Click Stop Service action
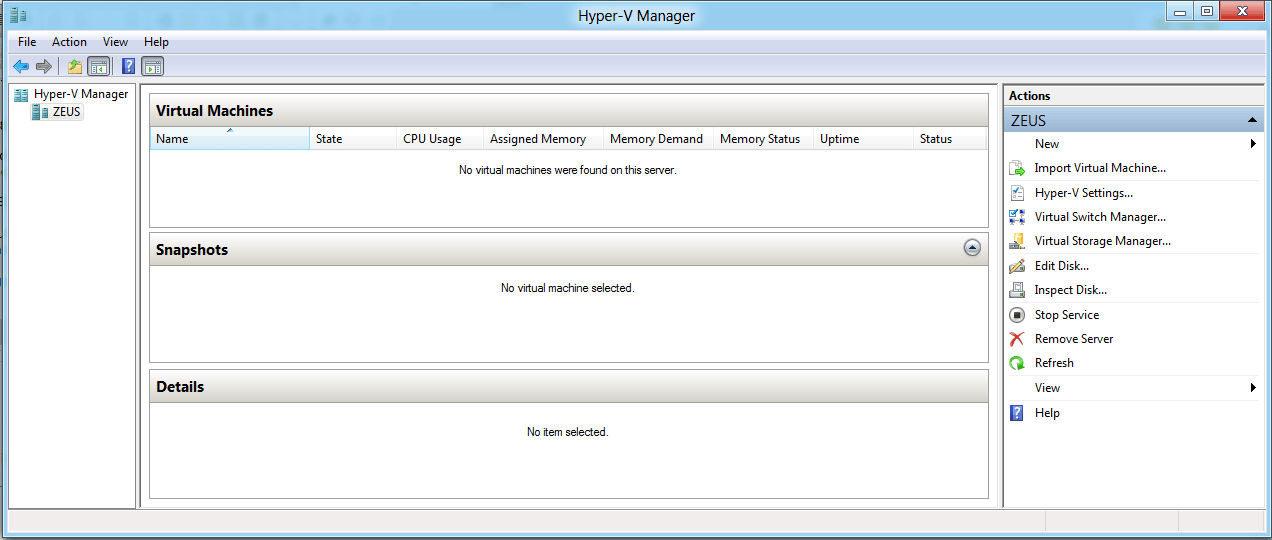Screen dimensions: 1272x540 pyautogui.click(x=1066, y=315)
